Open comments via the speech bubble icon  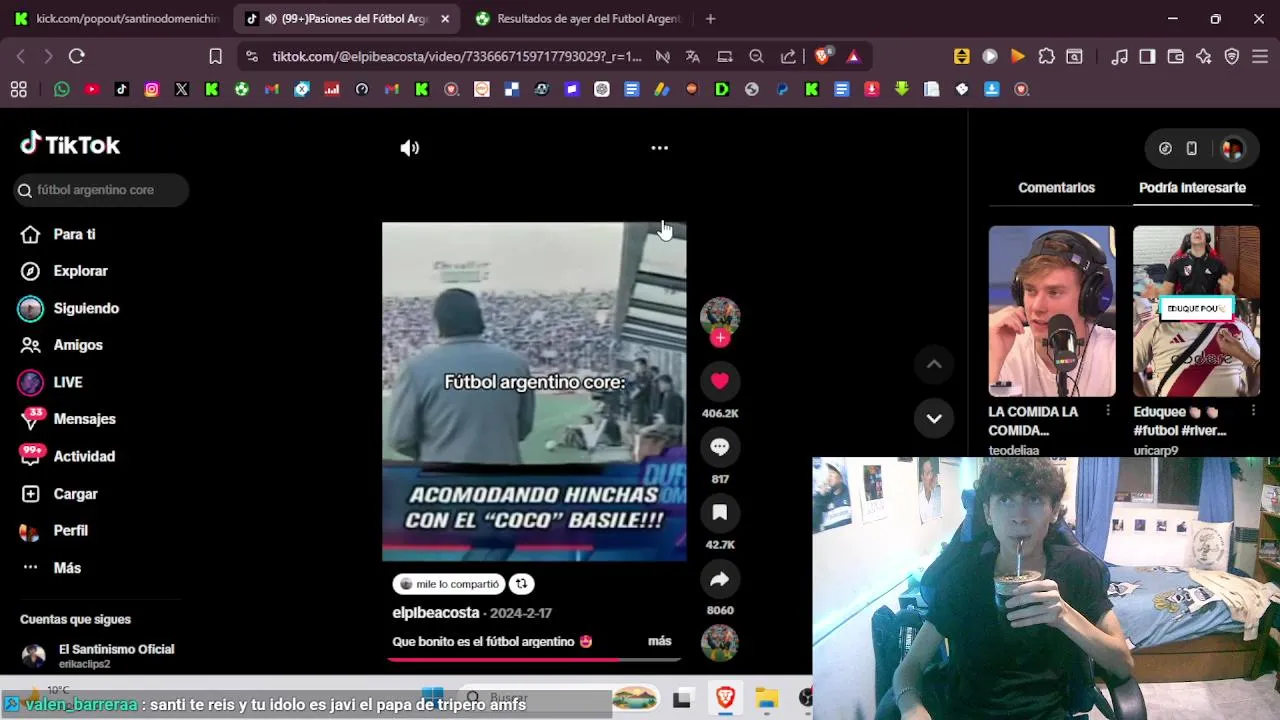(720, 447)
